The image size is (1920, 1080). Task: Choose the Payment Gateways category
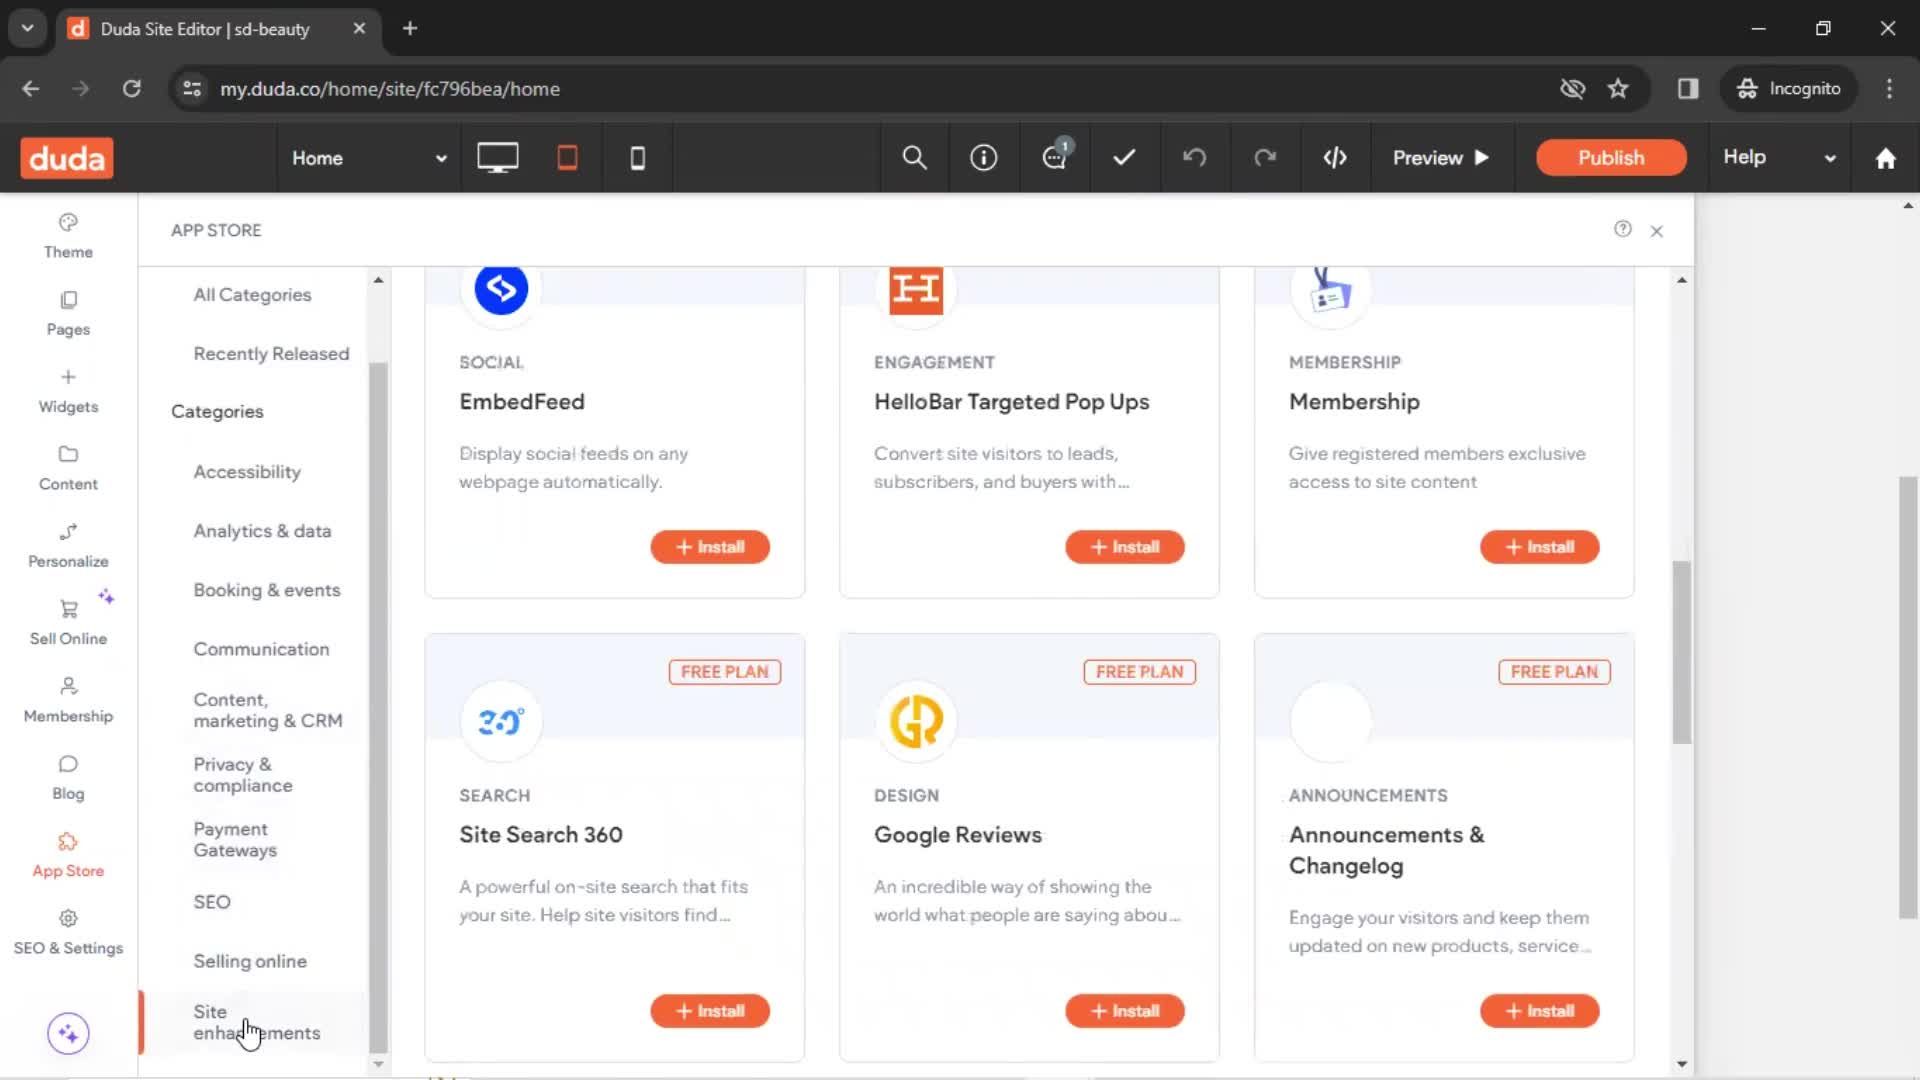coord(235,840)
